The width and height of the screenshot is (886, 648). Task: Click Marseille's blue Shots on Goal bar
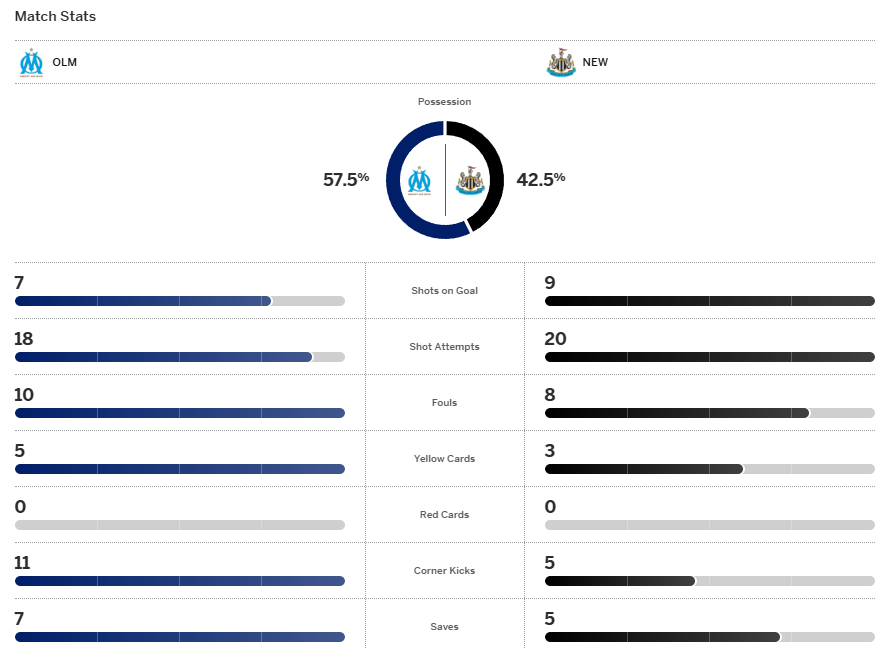[143, 301]
